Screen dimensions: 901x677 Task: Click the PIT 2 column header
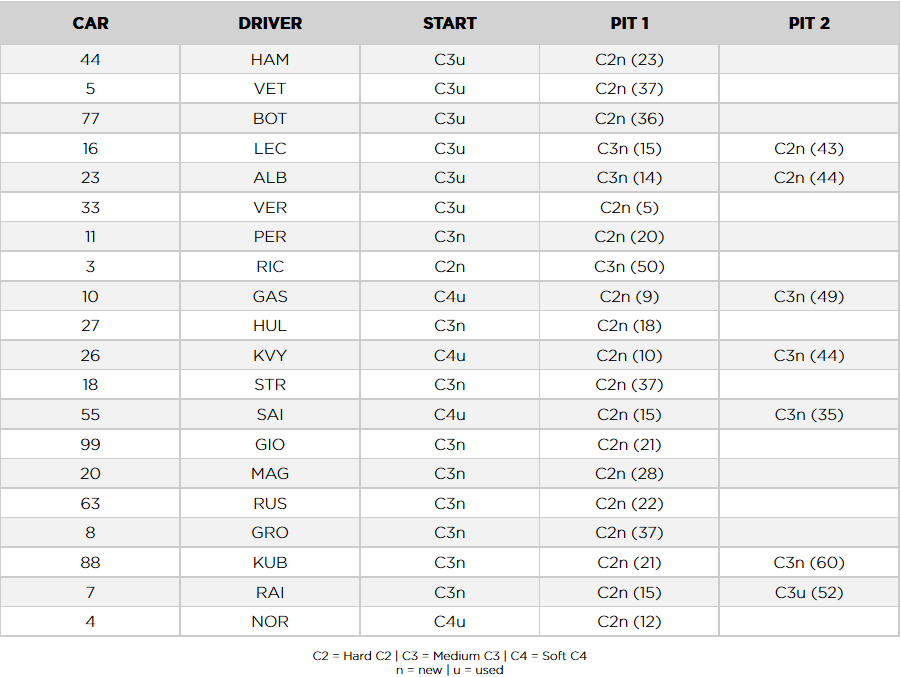(x=809, y=23)
